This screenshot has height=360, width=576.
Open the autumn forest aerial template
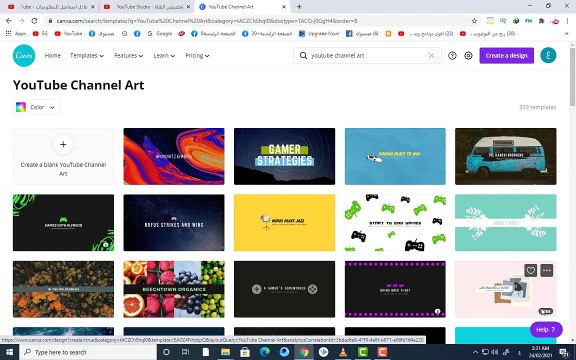click(x=63, y=289)
